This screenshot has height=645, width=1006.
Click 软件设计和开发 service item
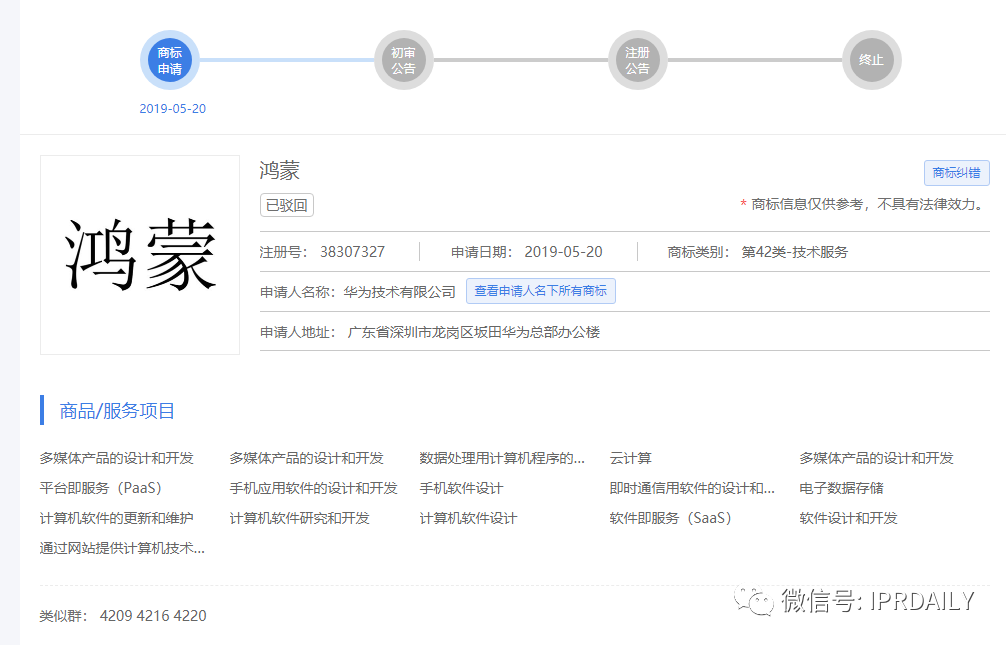[848, 518]
